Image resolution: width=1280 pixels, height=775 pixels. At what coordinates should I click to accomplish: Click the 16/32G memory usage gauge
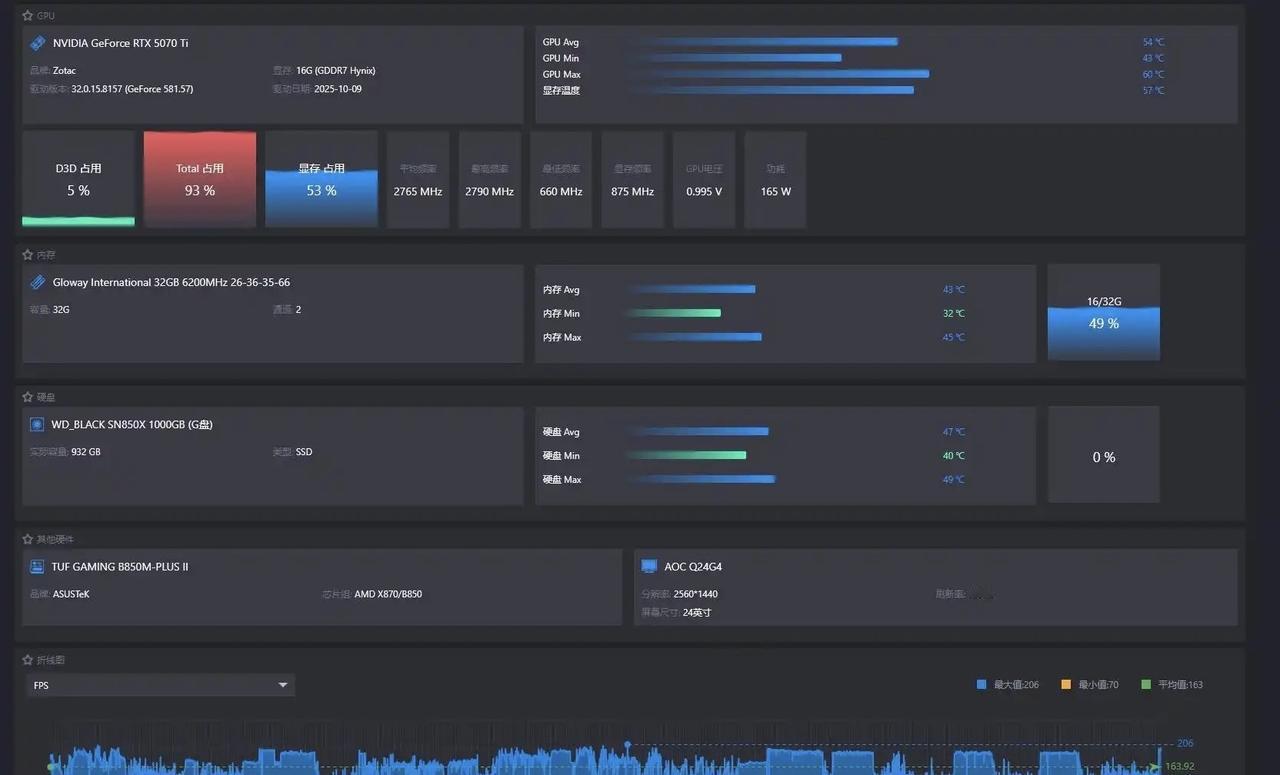pos(1104,312)
